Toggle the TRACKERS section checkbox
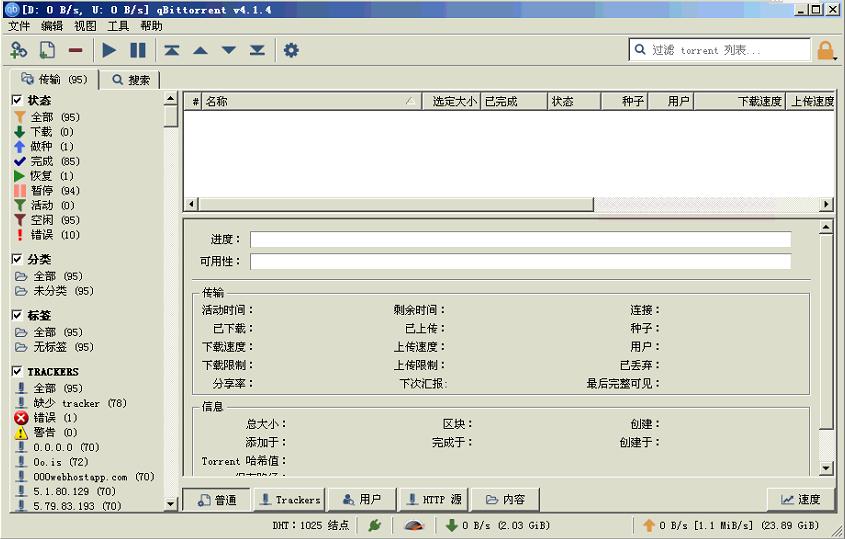 [x=17, y=371]
